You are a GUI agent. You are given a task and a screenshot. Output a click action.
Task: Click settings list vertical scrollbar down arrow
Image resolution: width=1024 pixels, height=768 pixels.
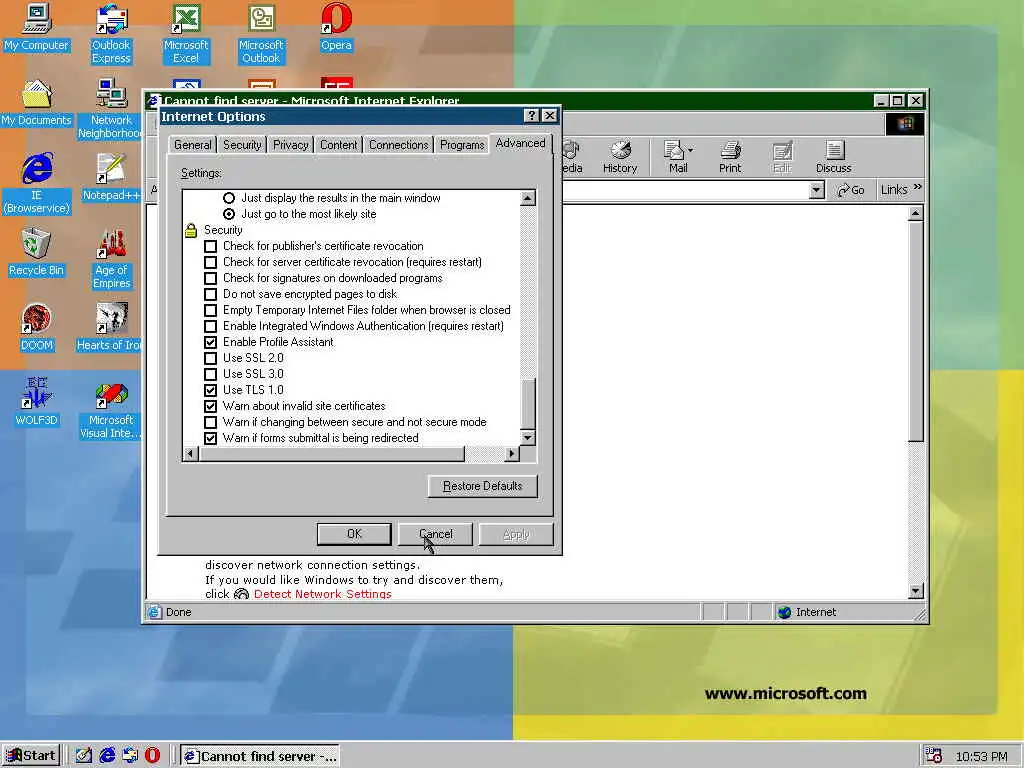(x=528, y=438)
